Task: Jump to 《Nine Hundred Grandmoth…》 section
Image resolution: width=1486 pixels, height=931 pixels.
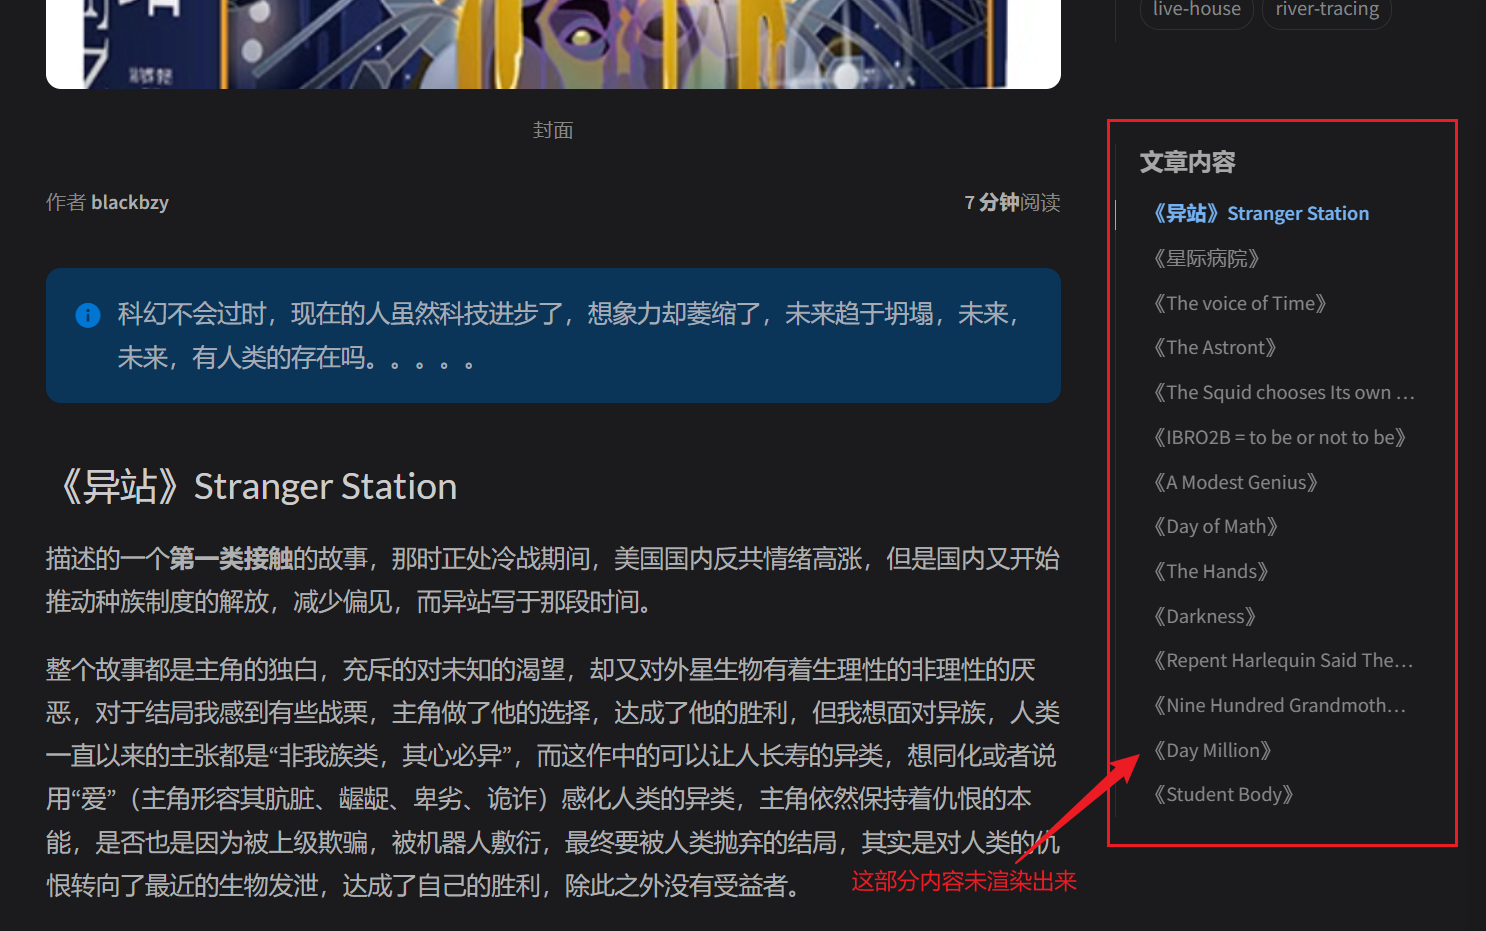Action: click(1279, 705)
